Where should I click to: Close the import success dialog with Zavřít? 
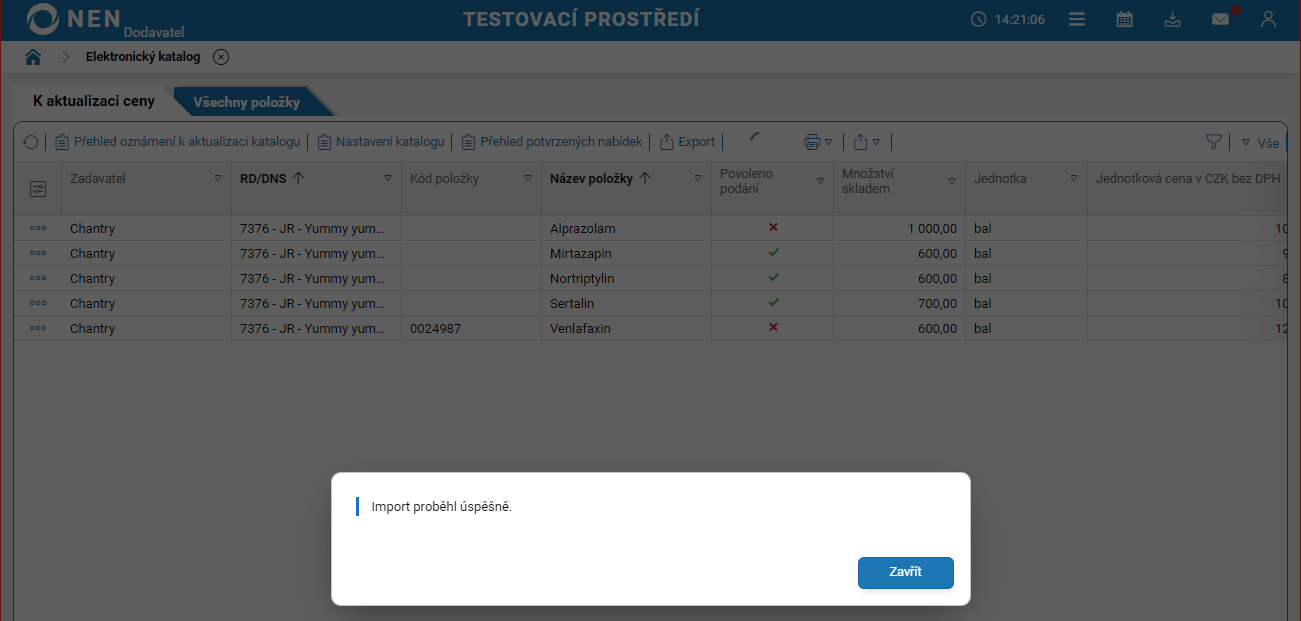click(905, 572)
